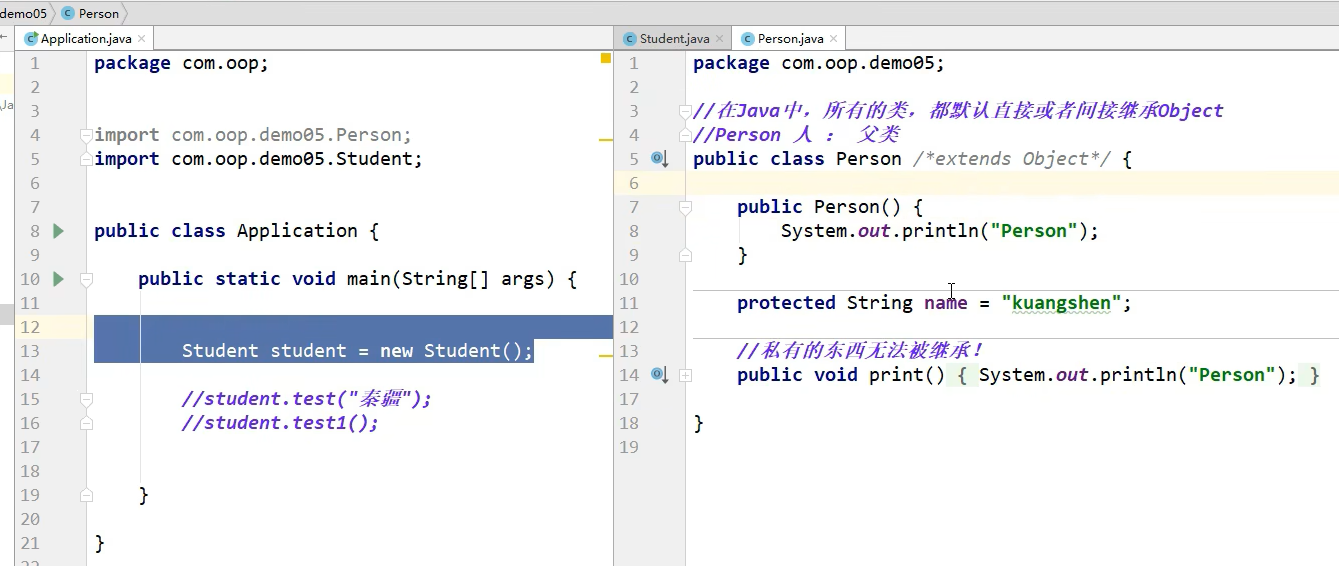This screenshot has width=1339, height=566.
Task: Click the /*extends Object*/ comment
Action: point(1012,159)
